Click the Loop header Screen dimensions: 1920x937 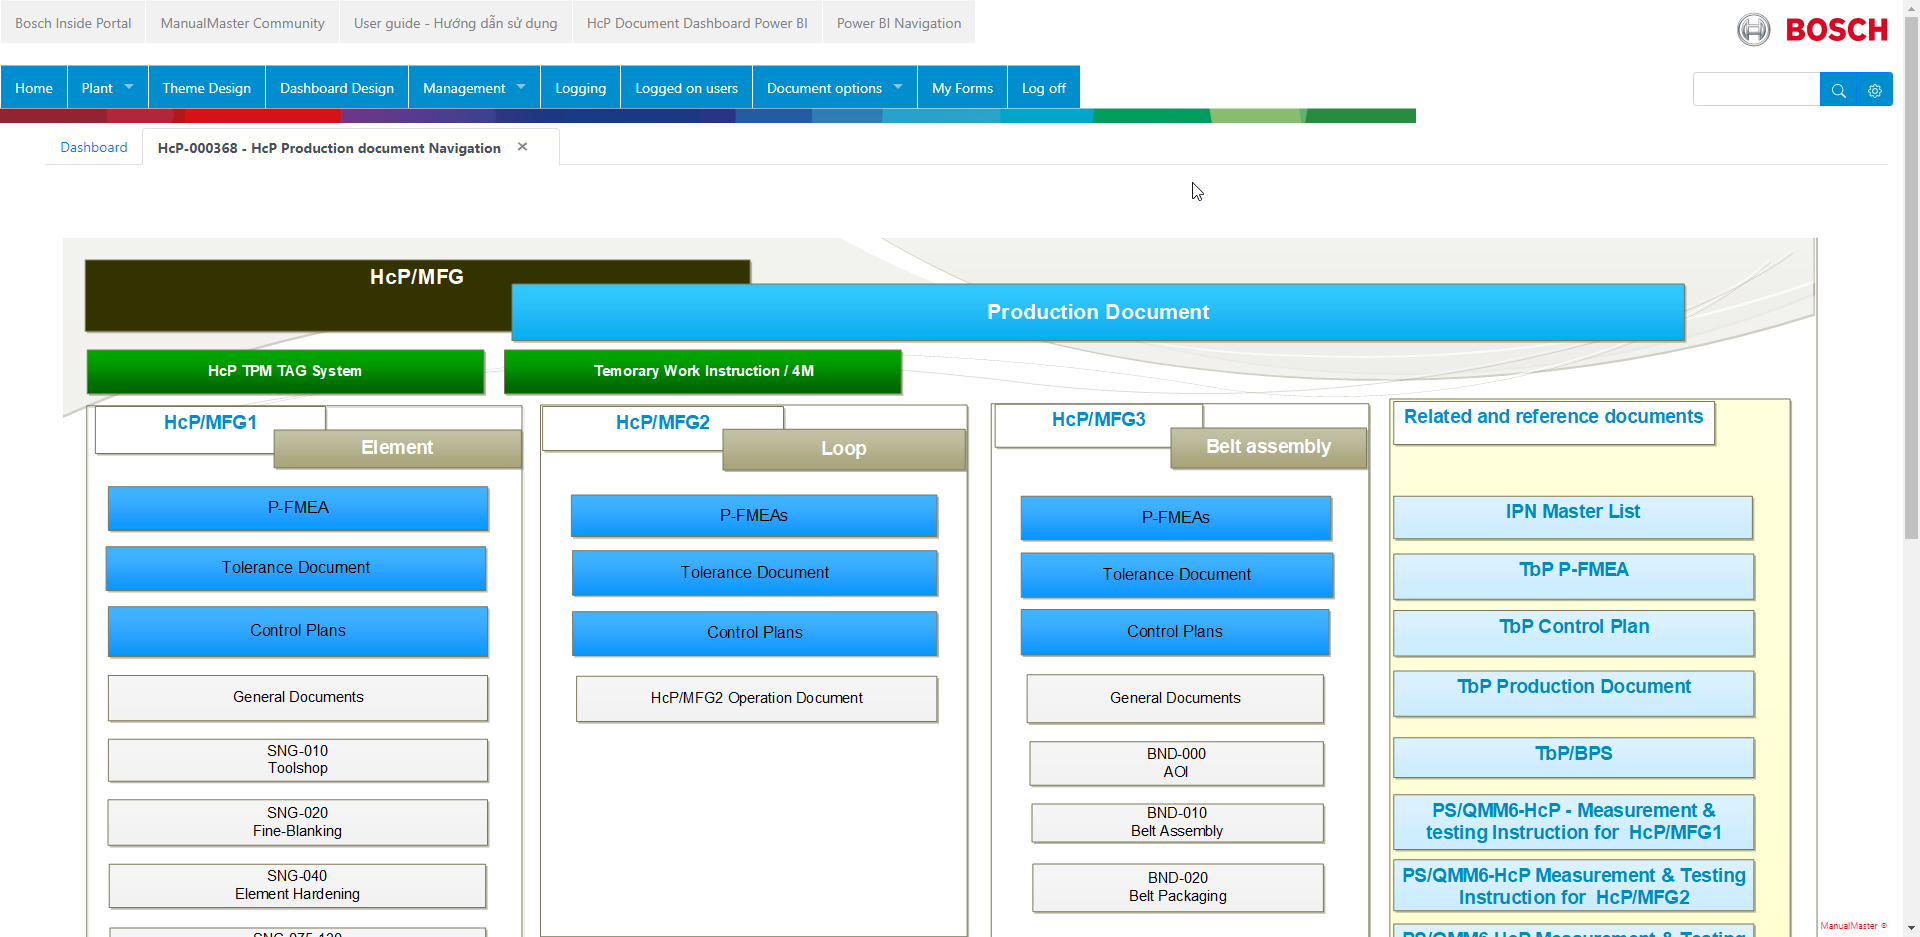(x=843, y=449)
